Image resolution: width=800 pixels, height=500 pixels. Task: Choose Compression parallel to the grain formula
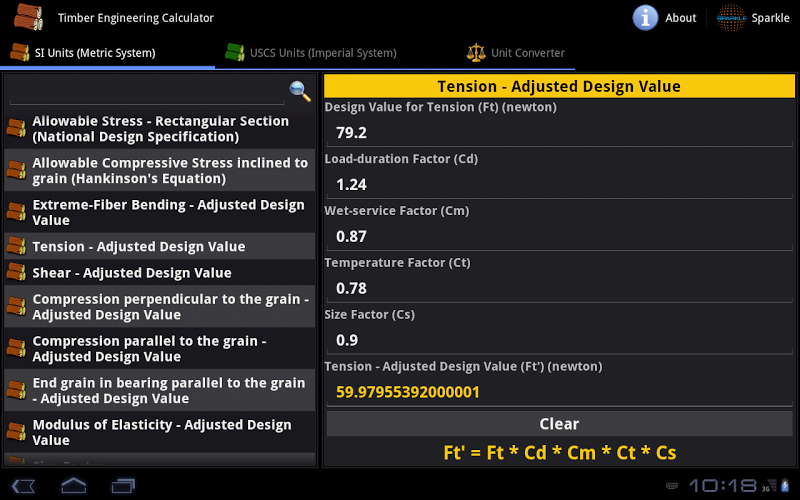pyautogui.click(x=160, y=348)
